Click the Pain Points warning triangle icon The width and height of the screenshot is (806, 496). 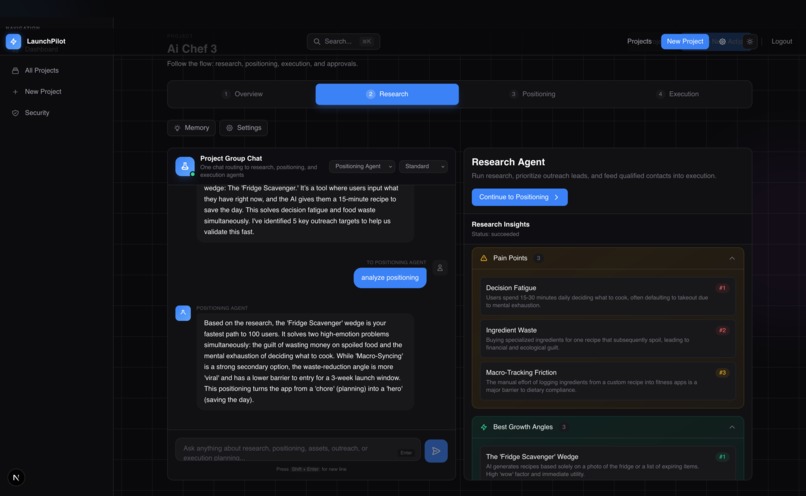click(x=484, y=258)
